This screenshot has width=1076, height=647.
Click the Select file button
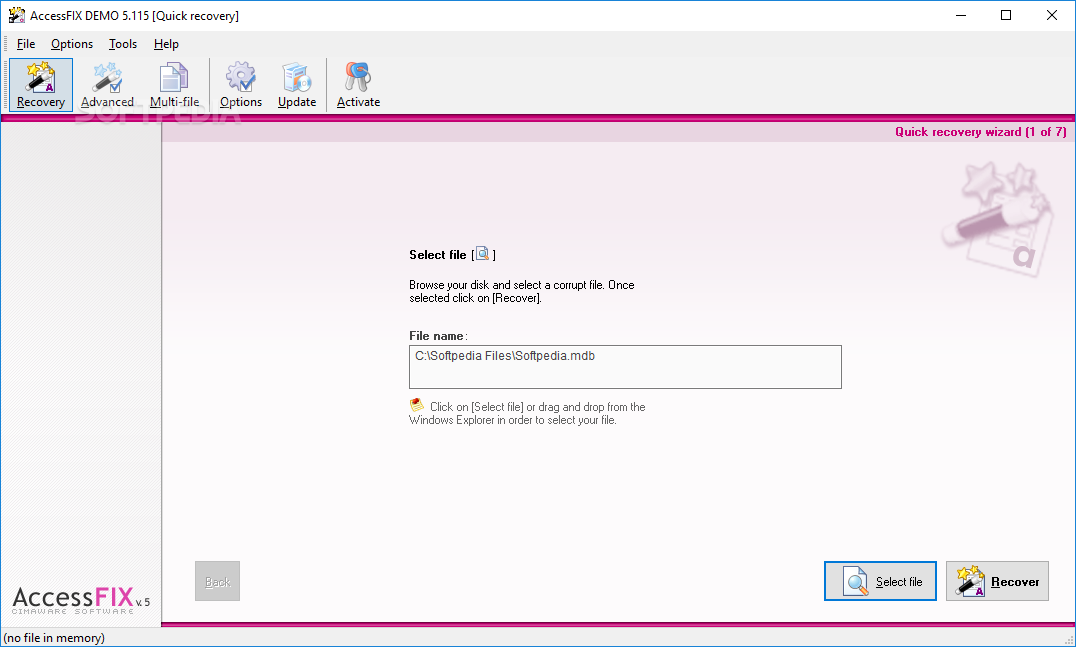click(x=880, y=581)
